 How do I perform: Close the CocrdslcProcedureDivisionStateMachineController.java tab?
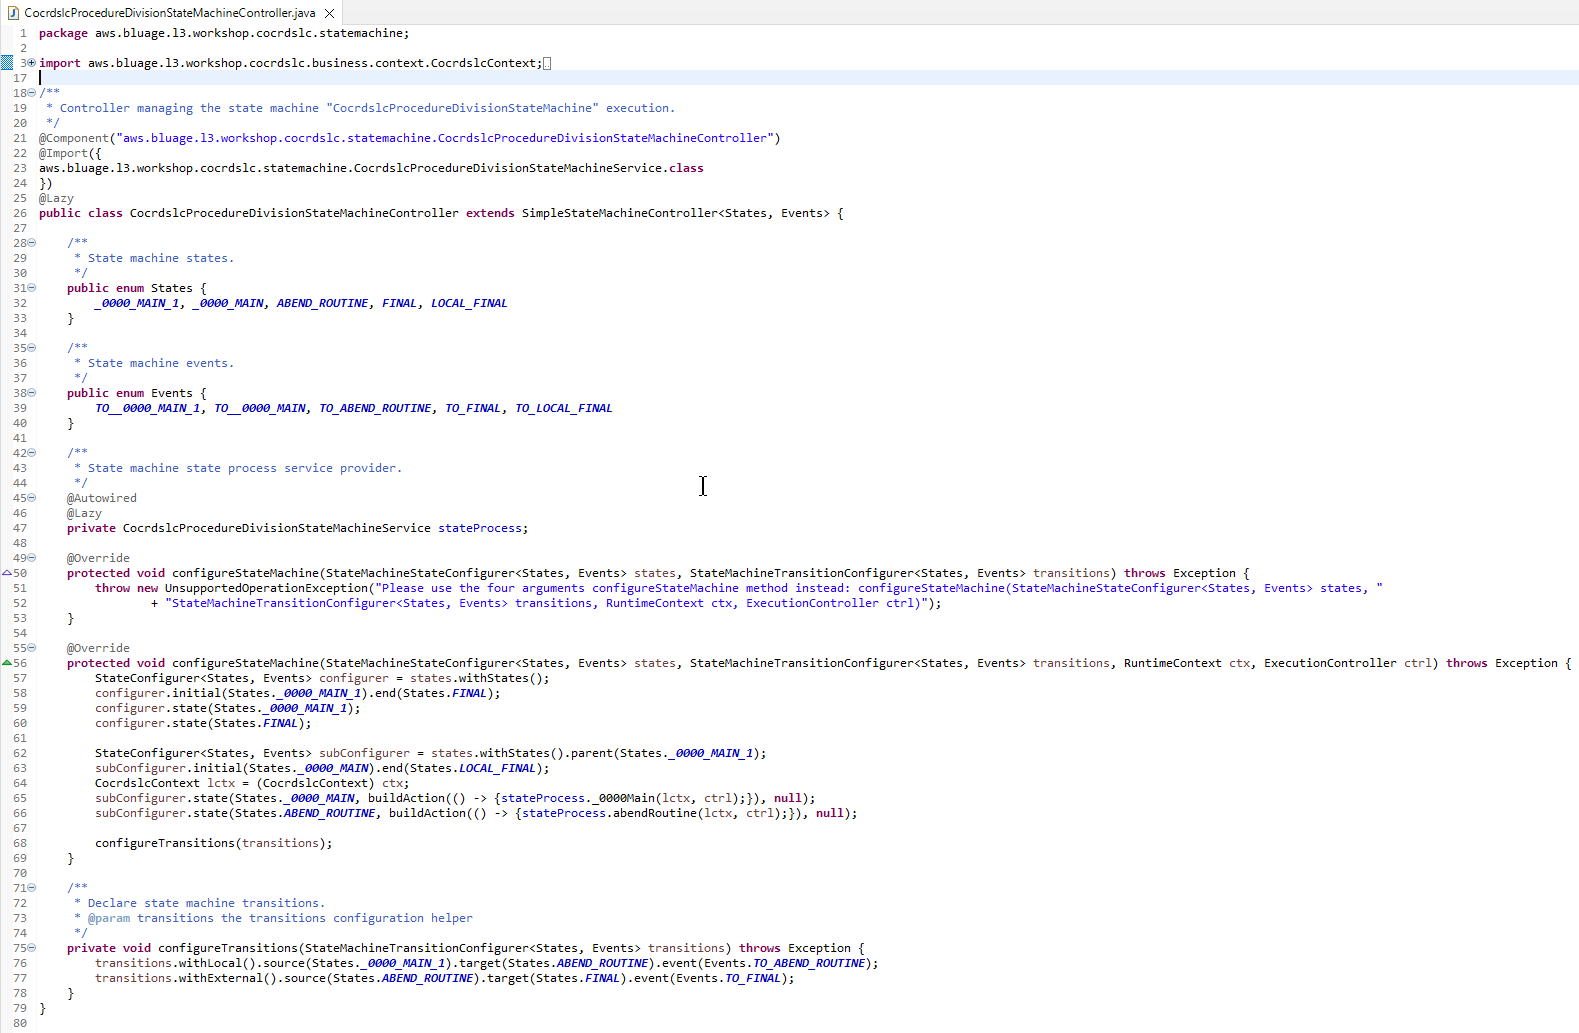(x=329, y=13)
